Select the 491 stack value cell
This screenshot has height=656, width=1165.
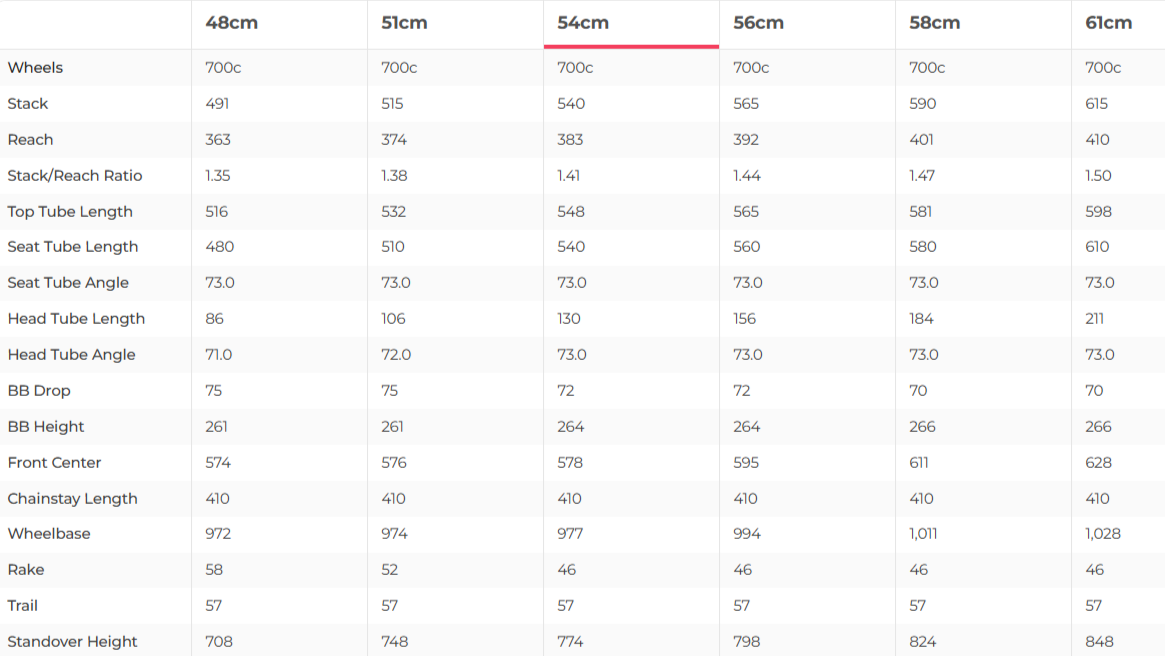tap(217, 104)
